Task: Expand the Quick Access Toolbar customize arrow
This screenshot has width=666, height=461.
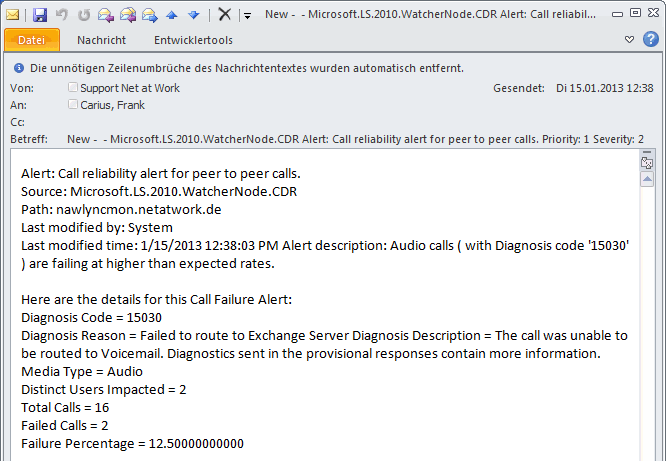Action: [247, 16]
